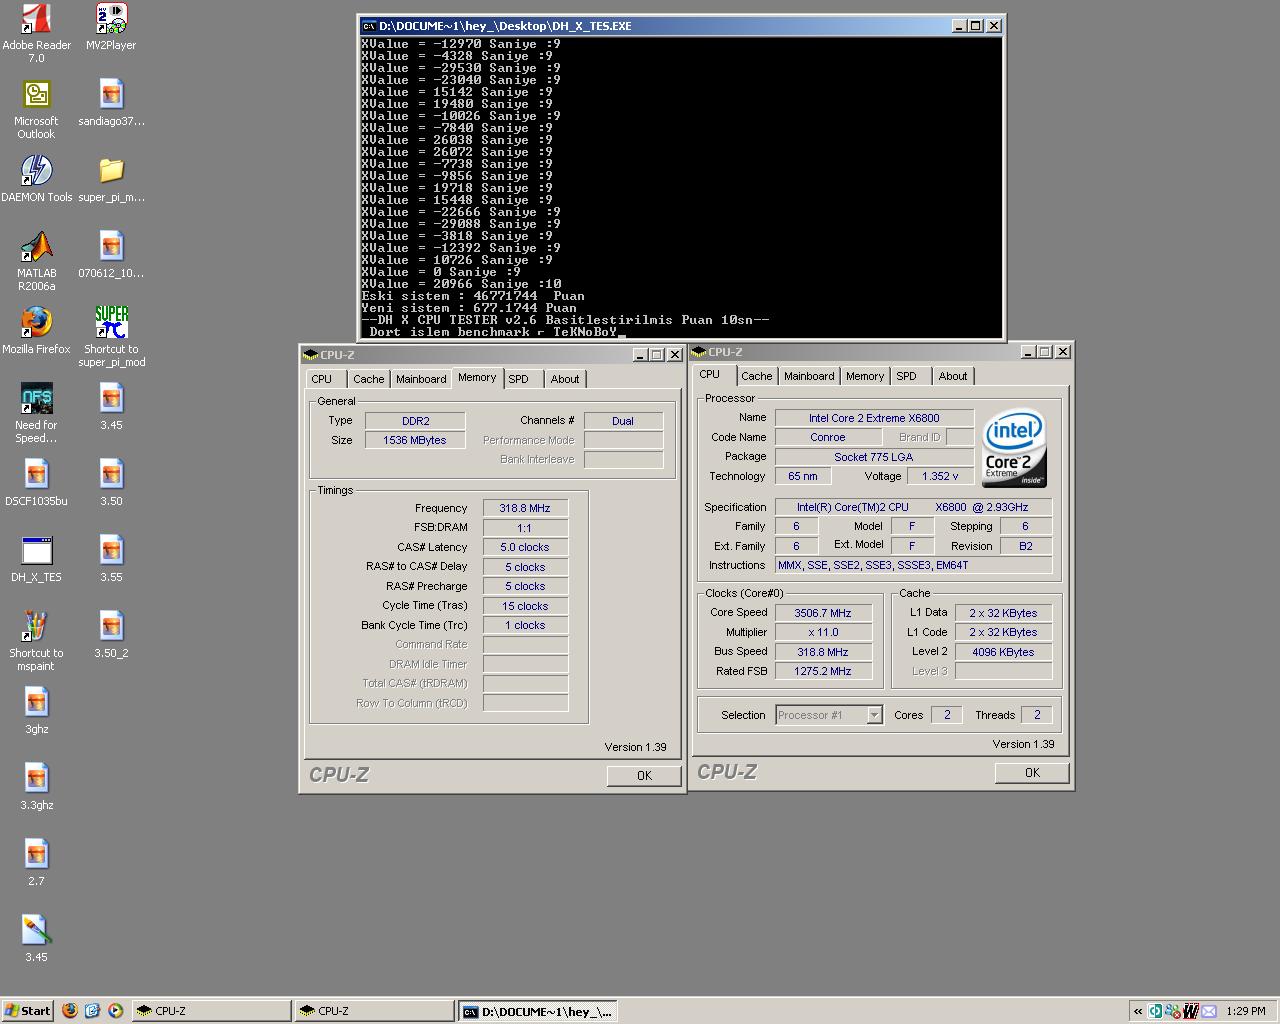Click the Multiplier x 11.0 field
The height and width of the screenshot is (1024, 1280).
point(823,632)
